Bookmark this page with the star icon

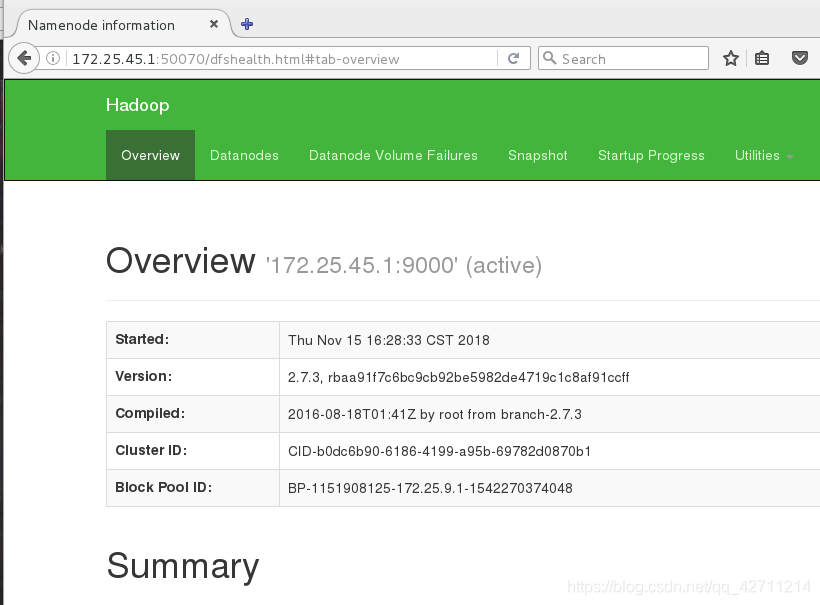click(x=731, y=58)
